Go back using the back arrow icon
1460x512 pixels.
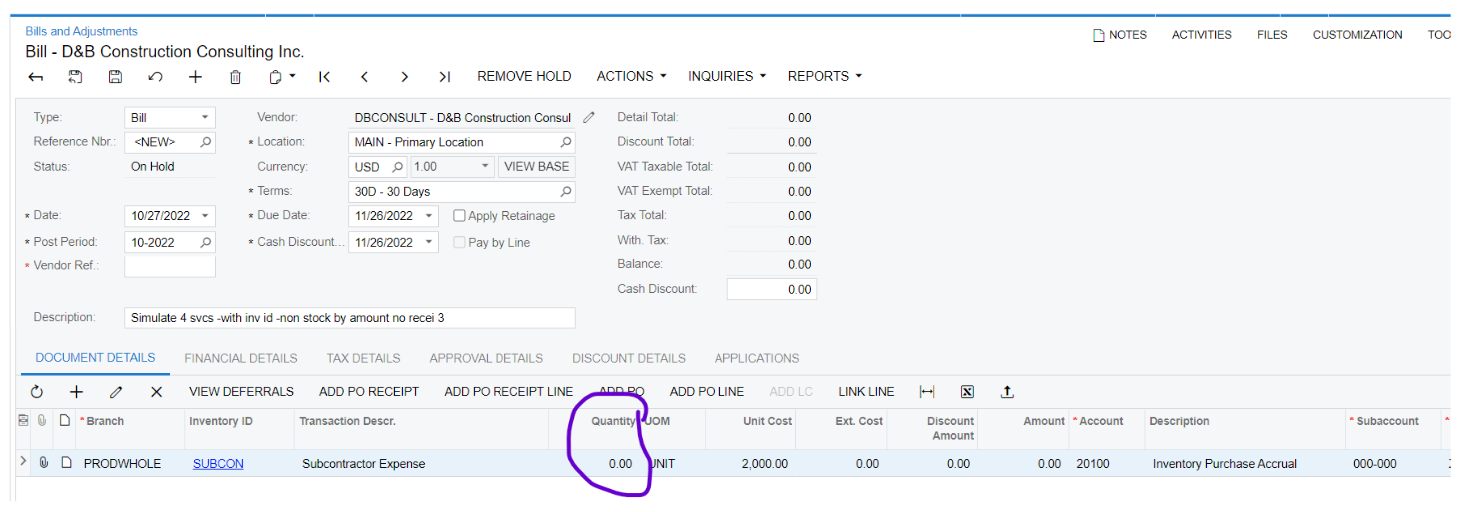tap(36, 77)
